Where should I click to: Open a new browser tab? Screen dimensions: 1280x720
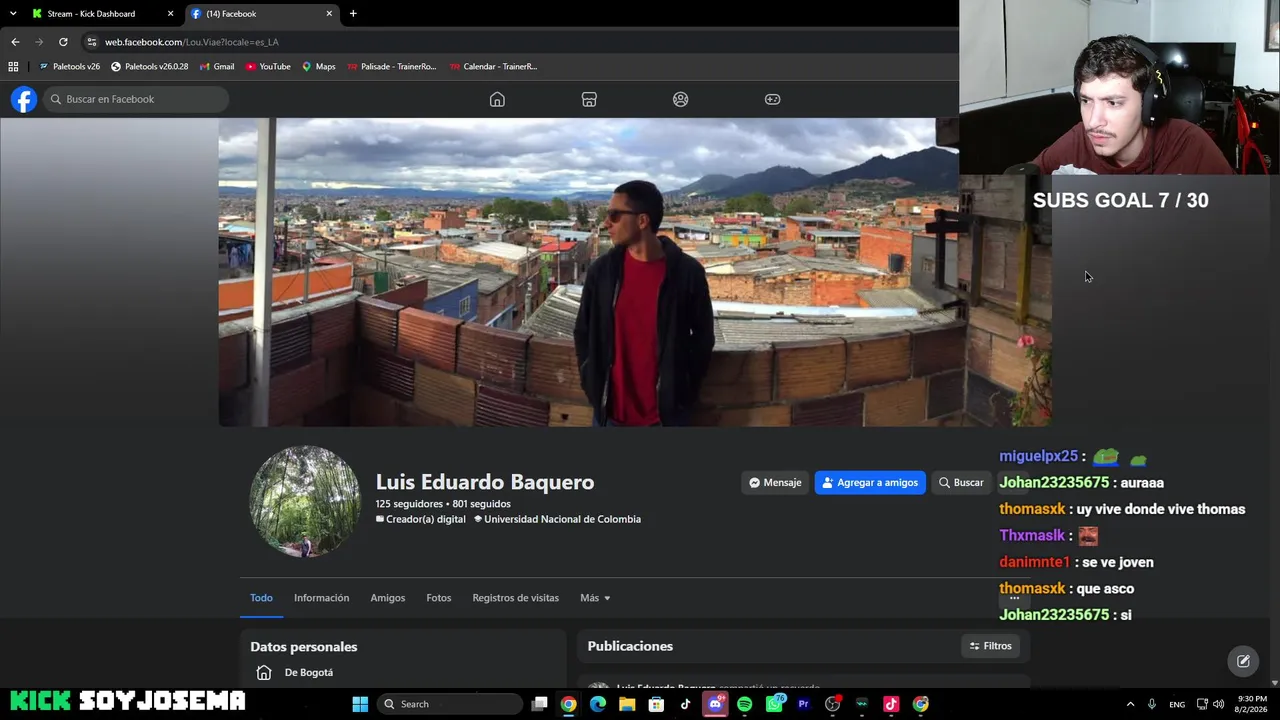(x=353, y=14)
